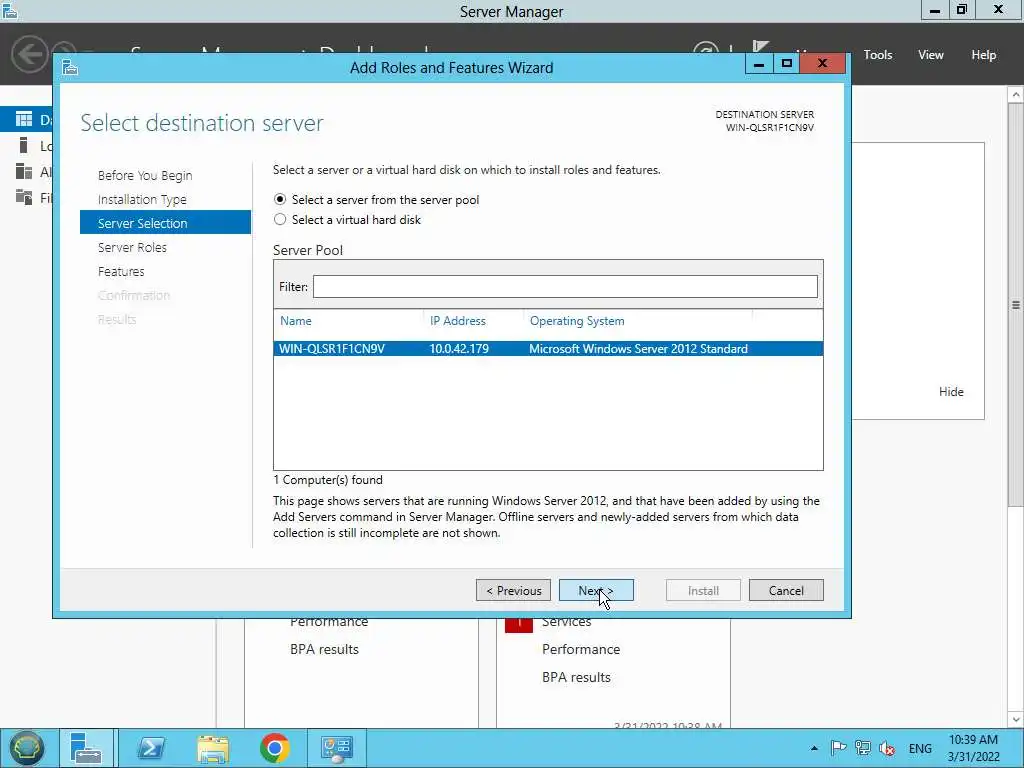Open File Explorer from taskbar
Image resolution: width=1024 pixels, height=768 pixels.
[x=213, y=748]
